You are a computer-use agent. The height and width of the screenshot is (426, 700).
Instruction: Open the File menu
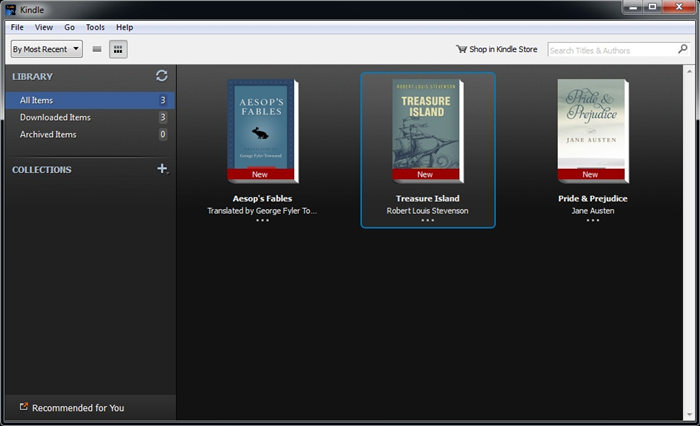[17, 27]
